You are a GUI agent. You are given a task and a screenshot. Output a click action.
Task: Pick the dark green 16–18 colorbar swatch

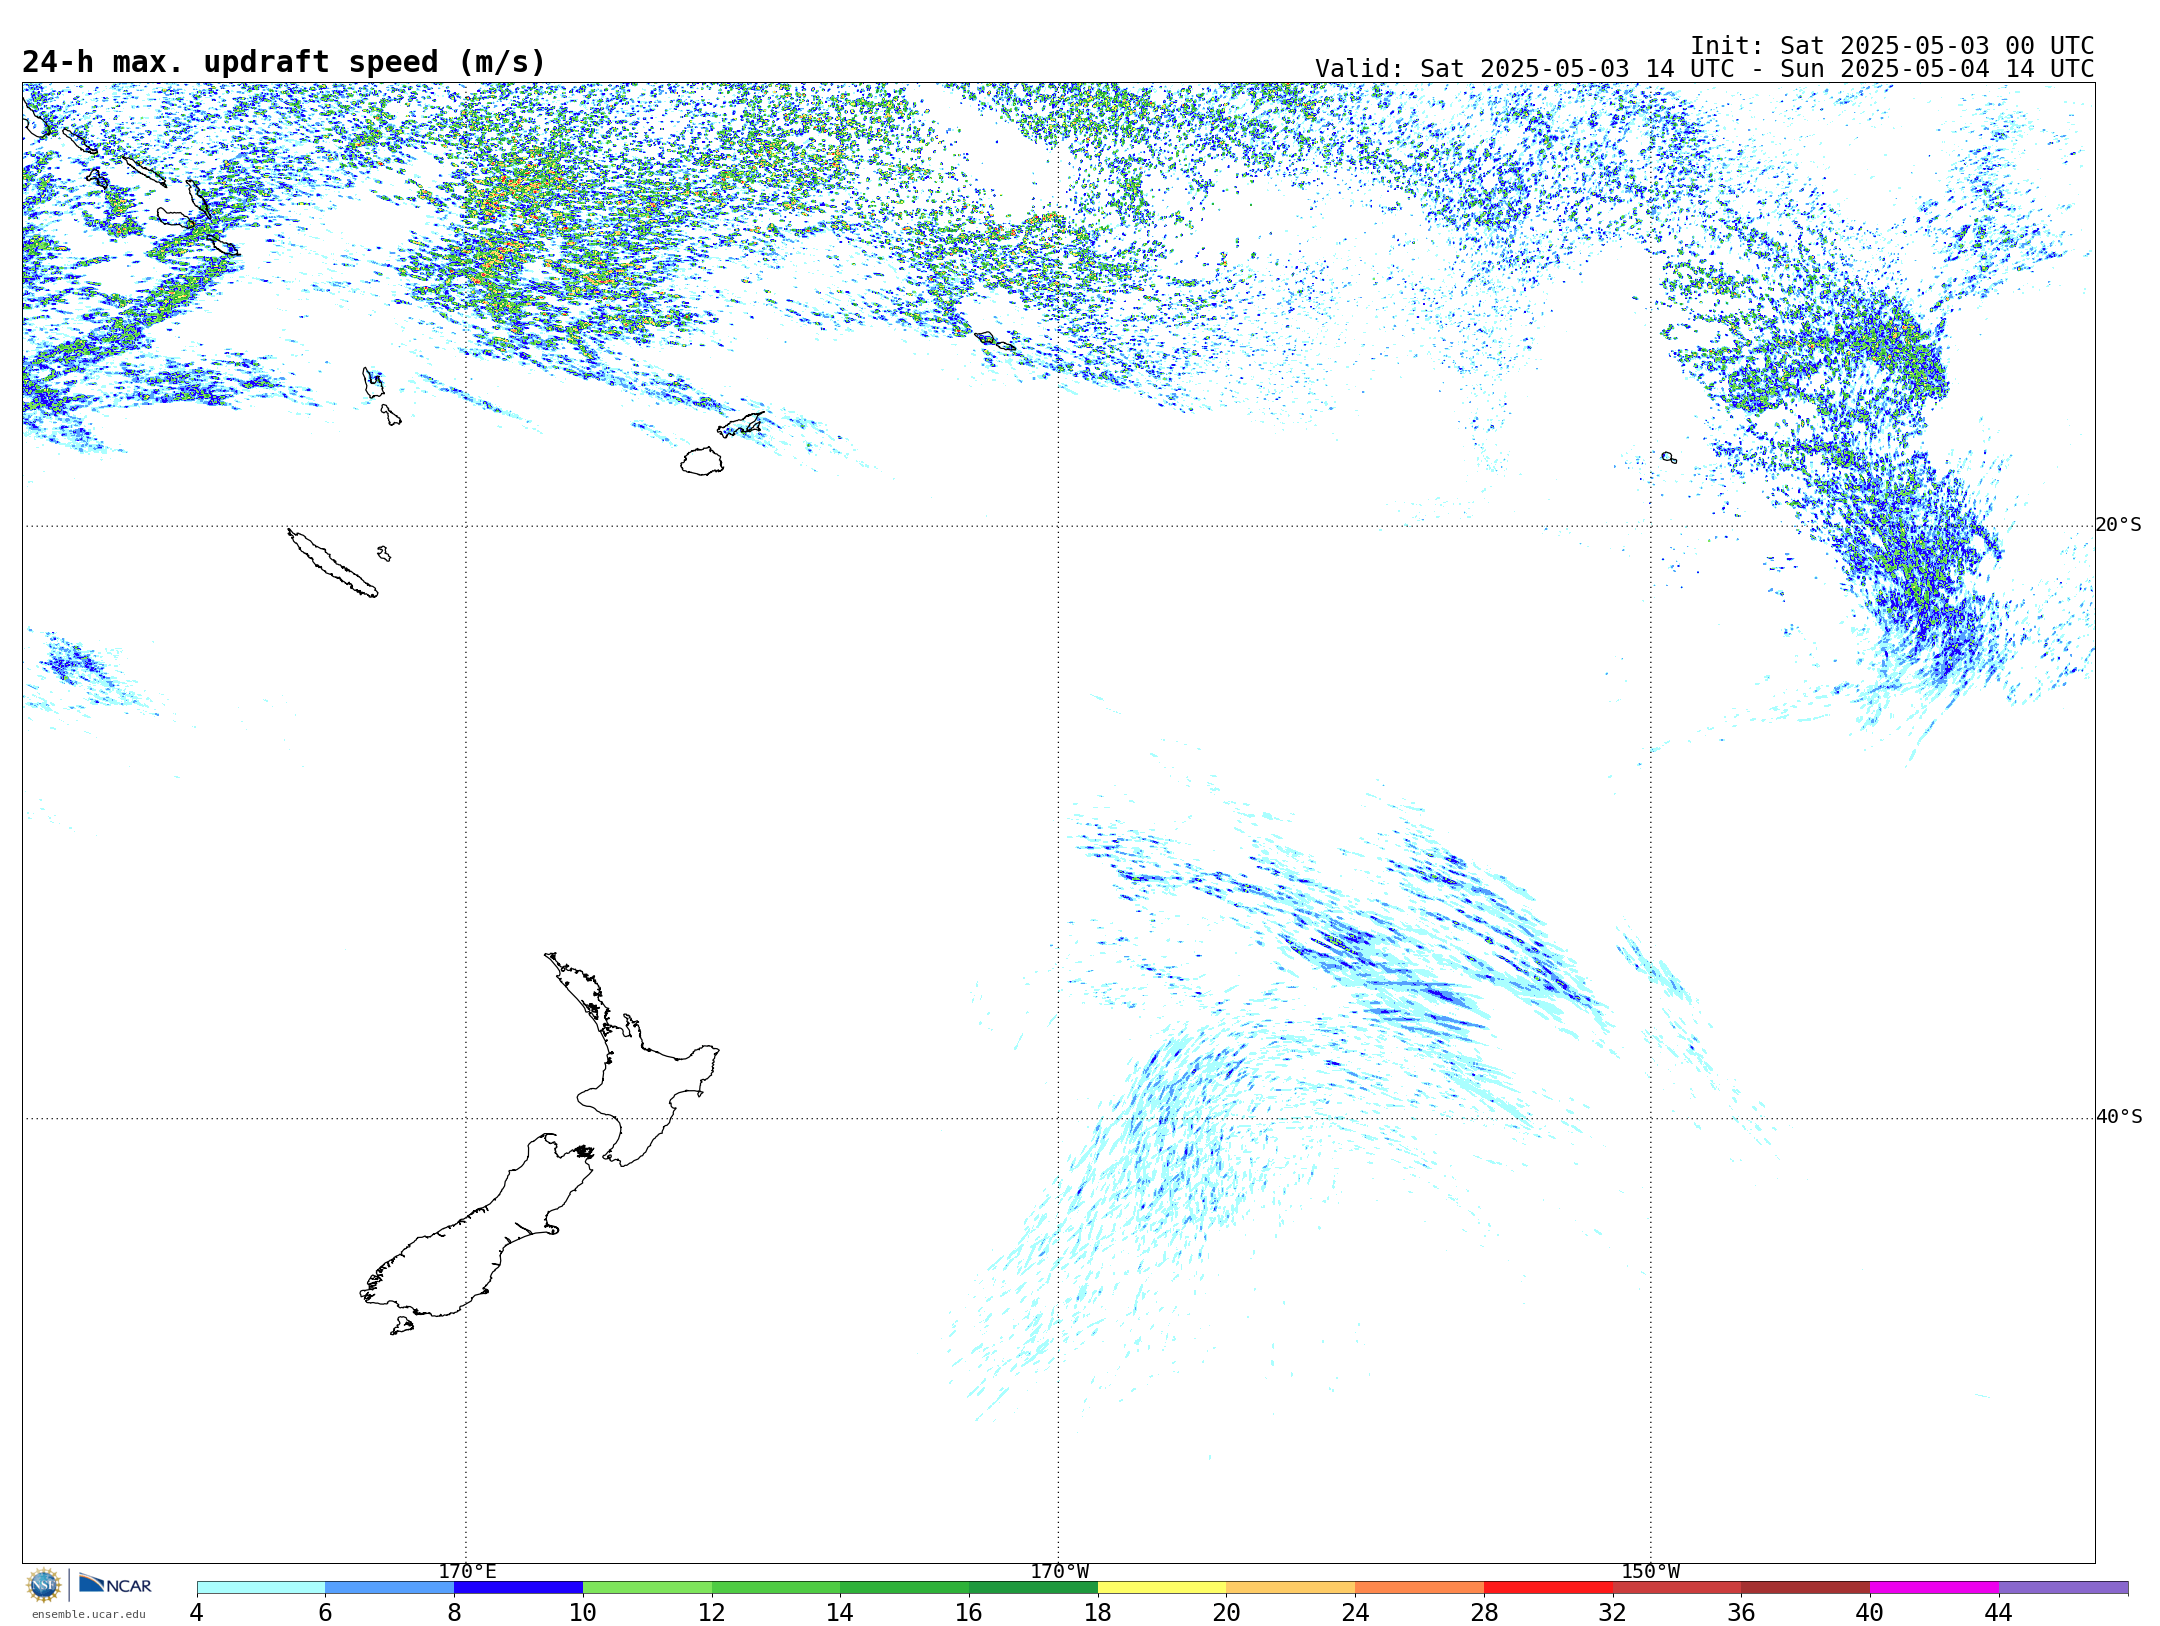click(1033, 1587)
